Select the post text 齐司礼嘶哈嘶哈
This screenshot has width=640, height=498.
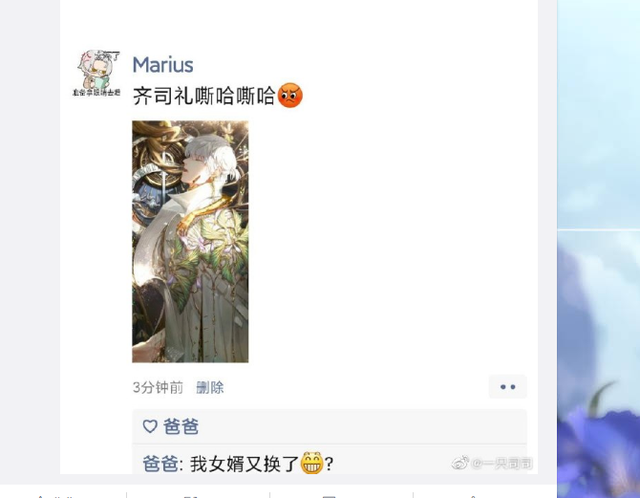pos(204,96)
